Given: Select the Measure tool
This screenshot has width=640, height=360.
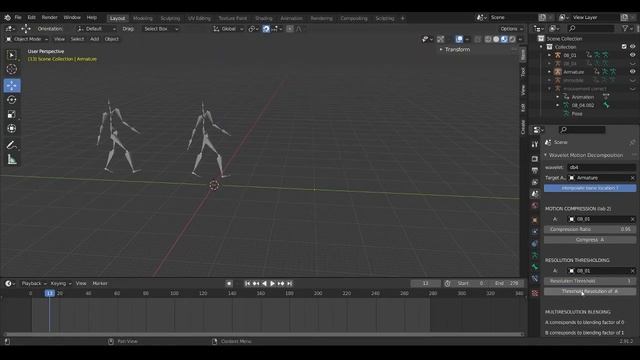Looking at the screenshot, I should [12, 160].
